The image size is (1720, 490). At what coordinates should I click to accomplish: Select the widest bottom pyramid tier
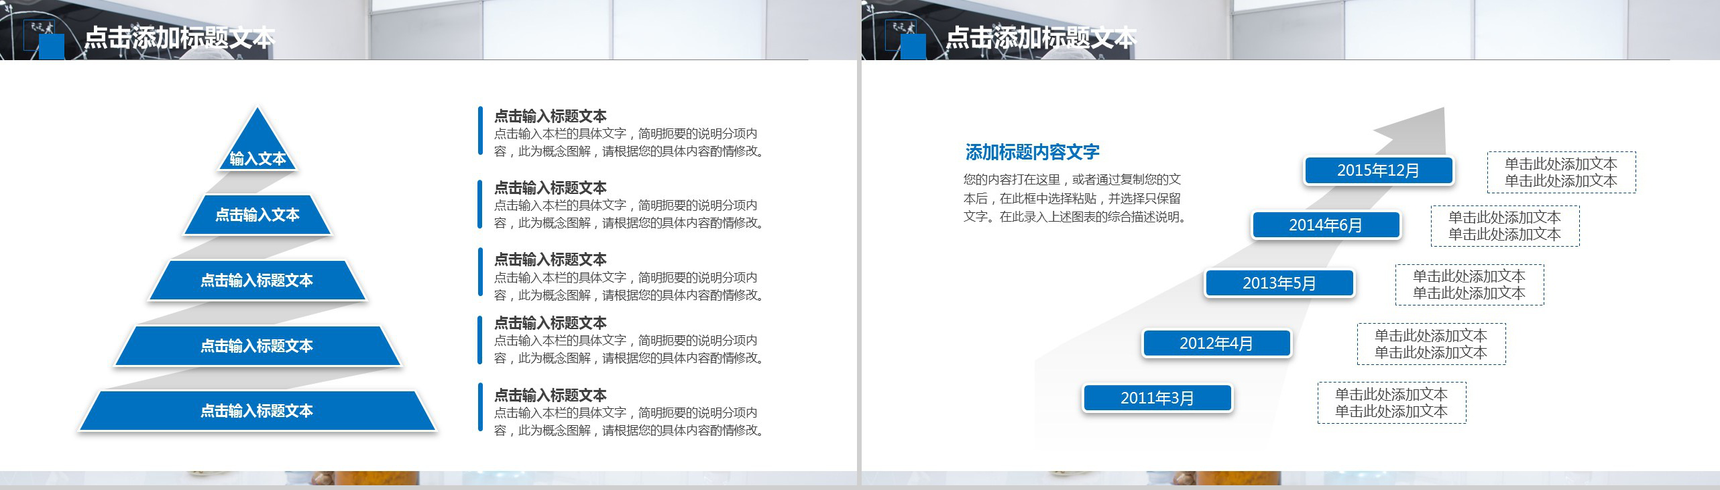tap(258, 411)
